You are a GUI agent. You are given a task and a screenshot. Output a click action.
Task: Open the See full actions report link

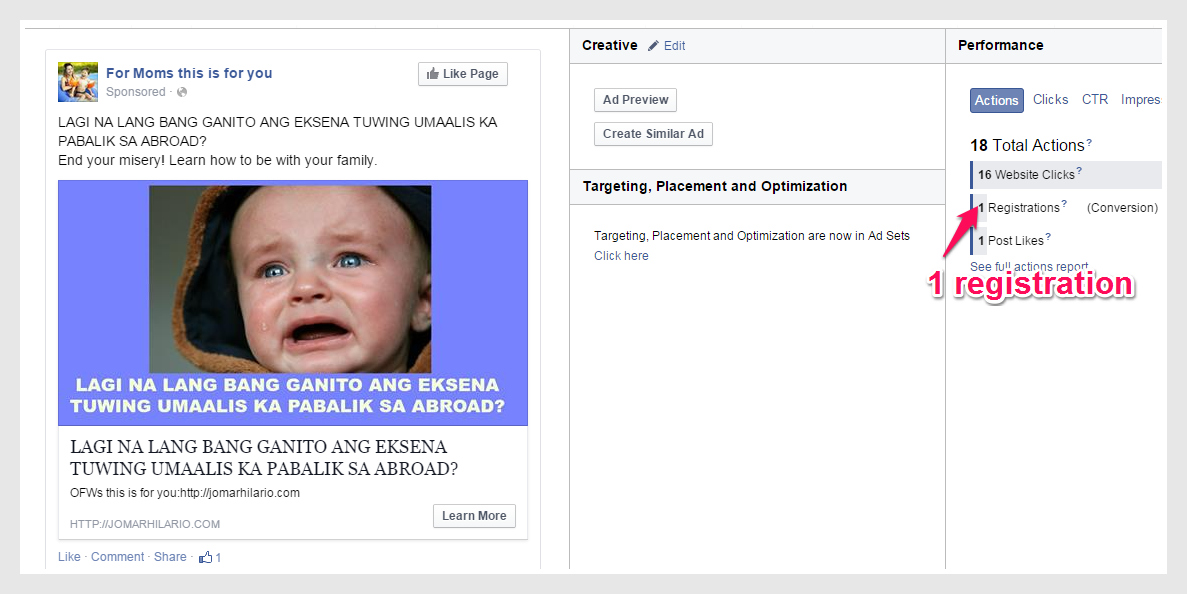pyautogui.click(x=1029, y=267)
